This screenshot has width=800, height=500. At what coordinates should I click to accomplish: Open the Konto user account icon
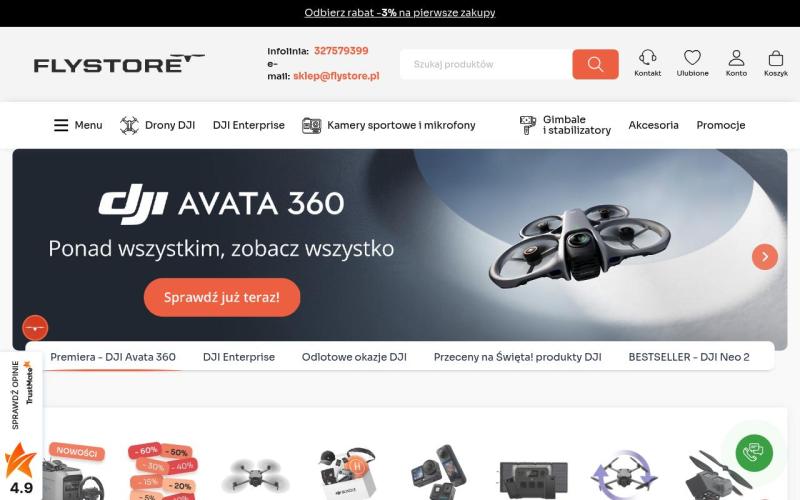[x=736, y=63]
